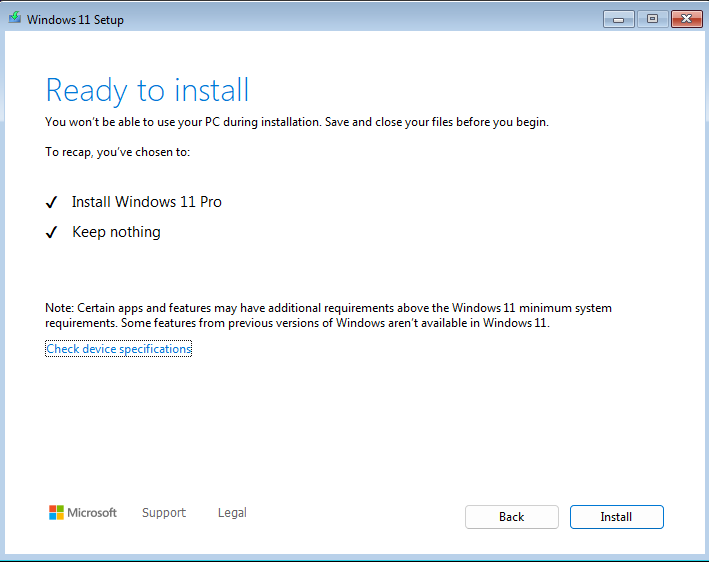Click the Windows 11 Setup title bar icon
The image size is (709, 562).
click(14, 19)
